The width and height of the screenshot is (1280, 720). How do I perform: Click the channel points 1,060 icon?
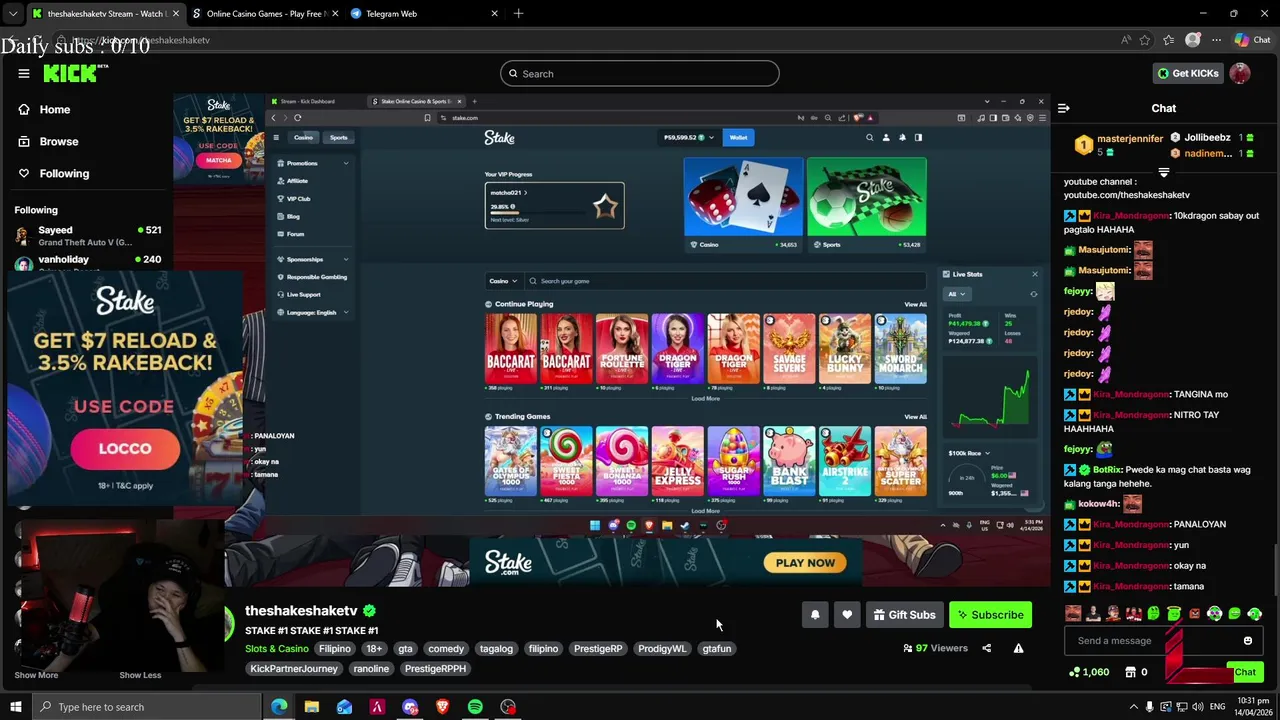click(1075, 672)
